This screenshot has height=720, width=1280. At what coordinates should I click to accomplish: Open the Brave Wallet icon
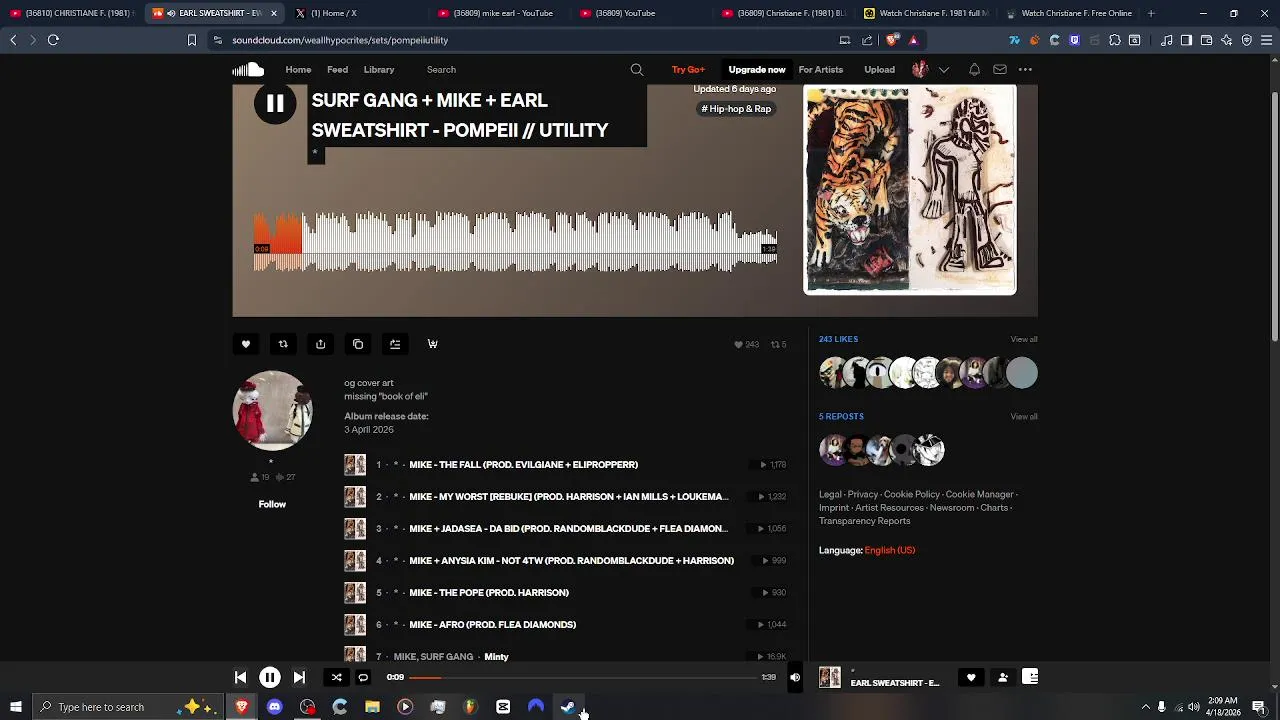point(1206,40)
